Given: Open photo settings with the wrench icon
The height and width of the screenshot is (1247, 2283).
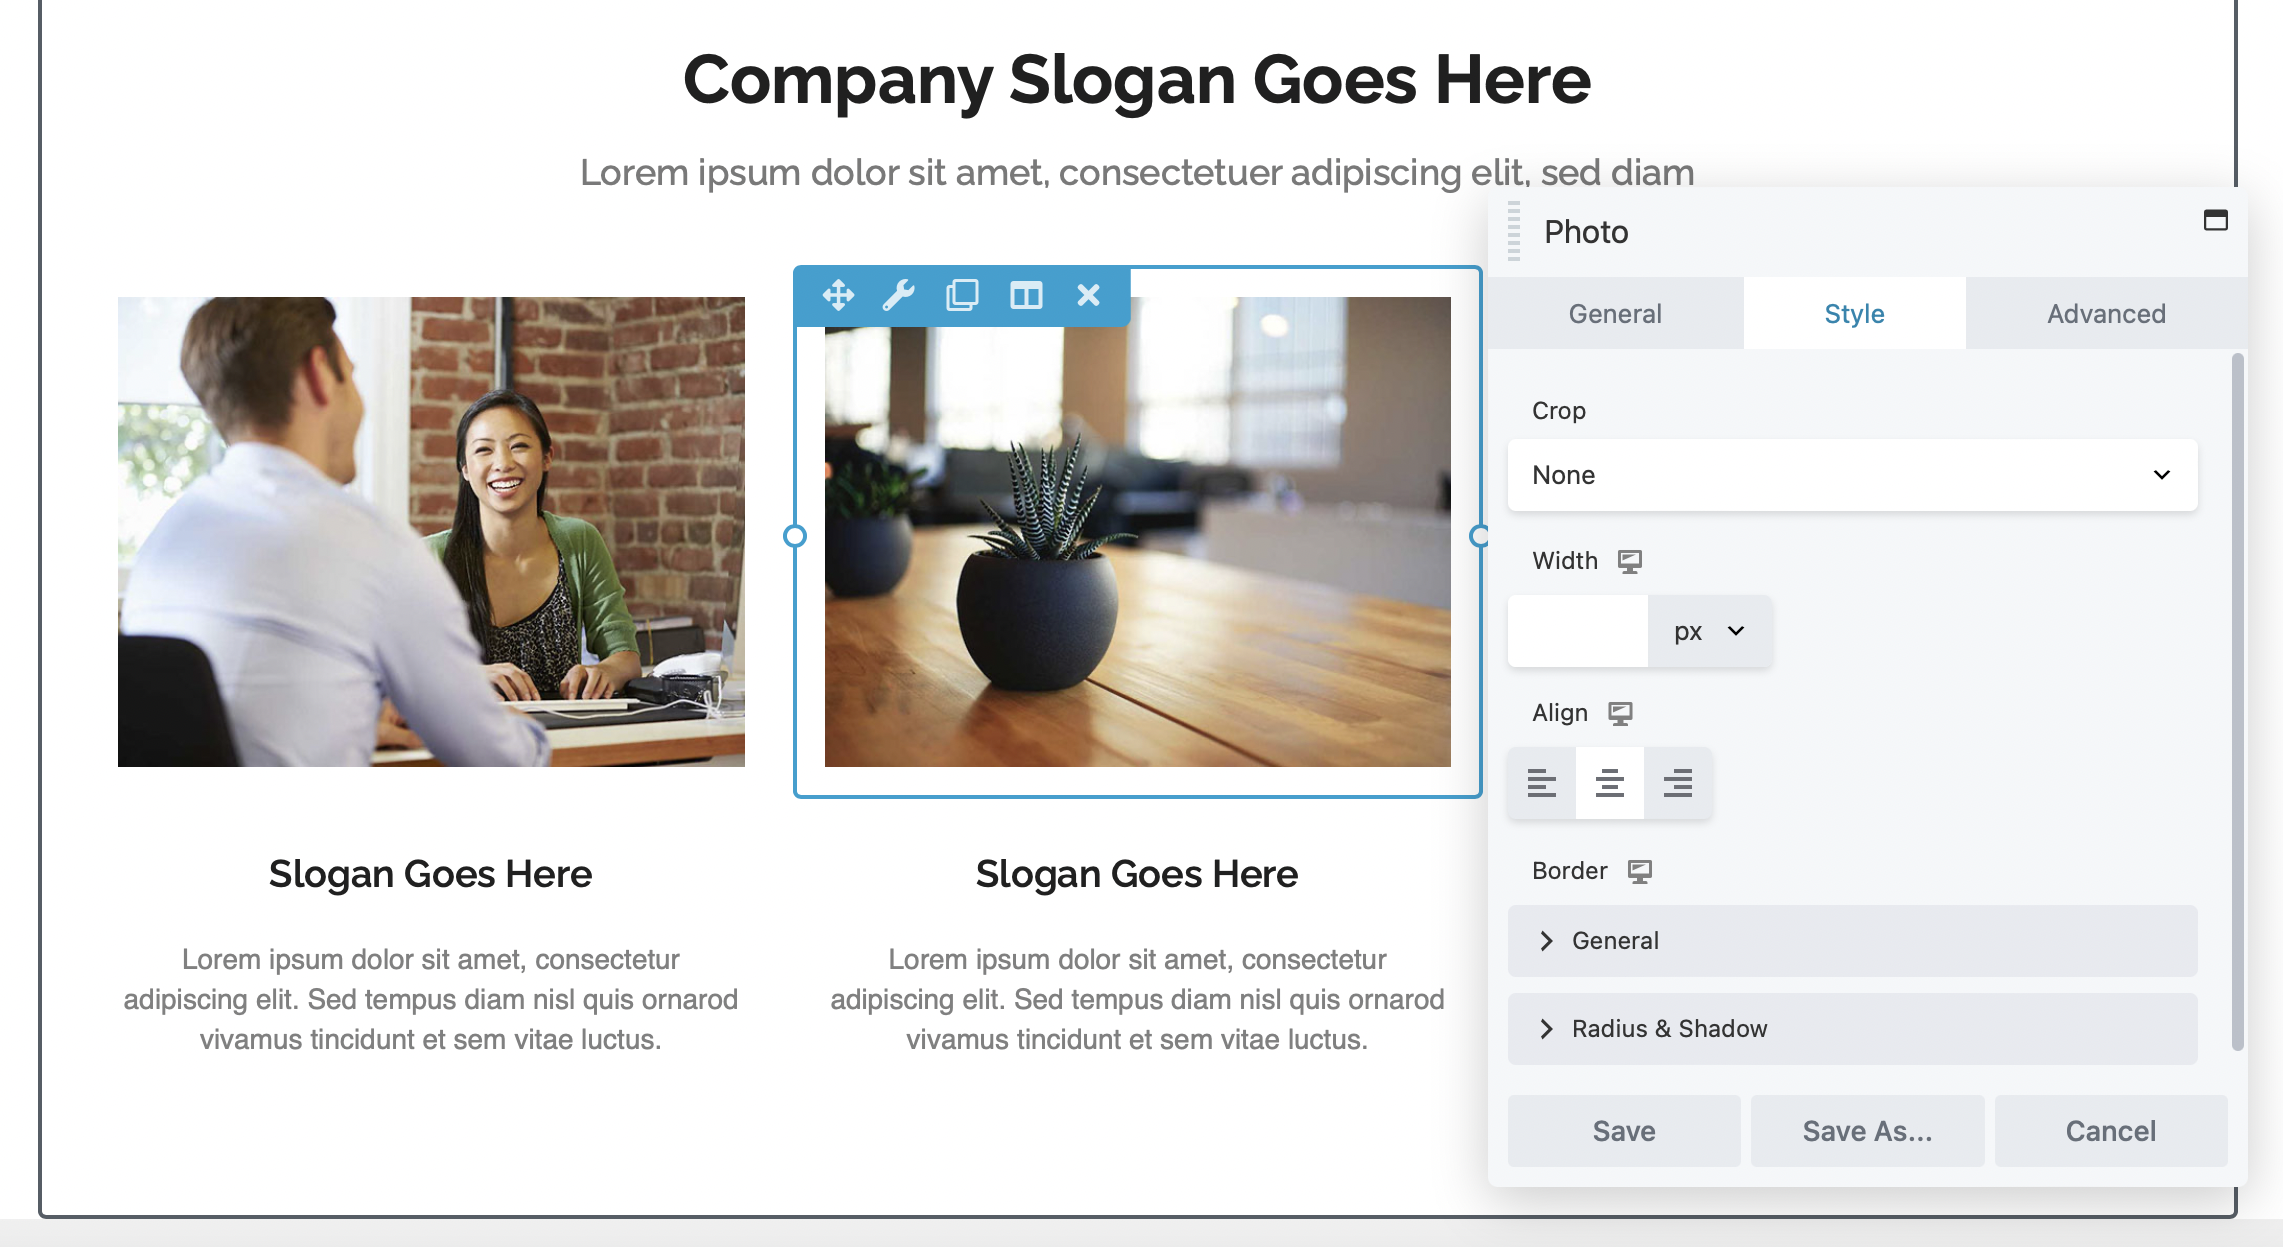Looking at the screenshot, I should 899,295.
